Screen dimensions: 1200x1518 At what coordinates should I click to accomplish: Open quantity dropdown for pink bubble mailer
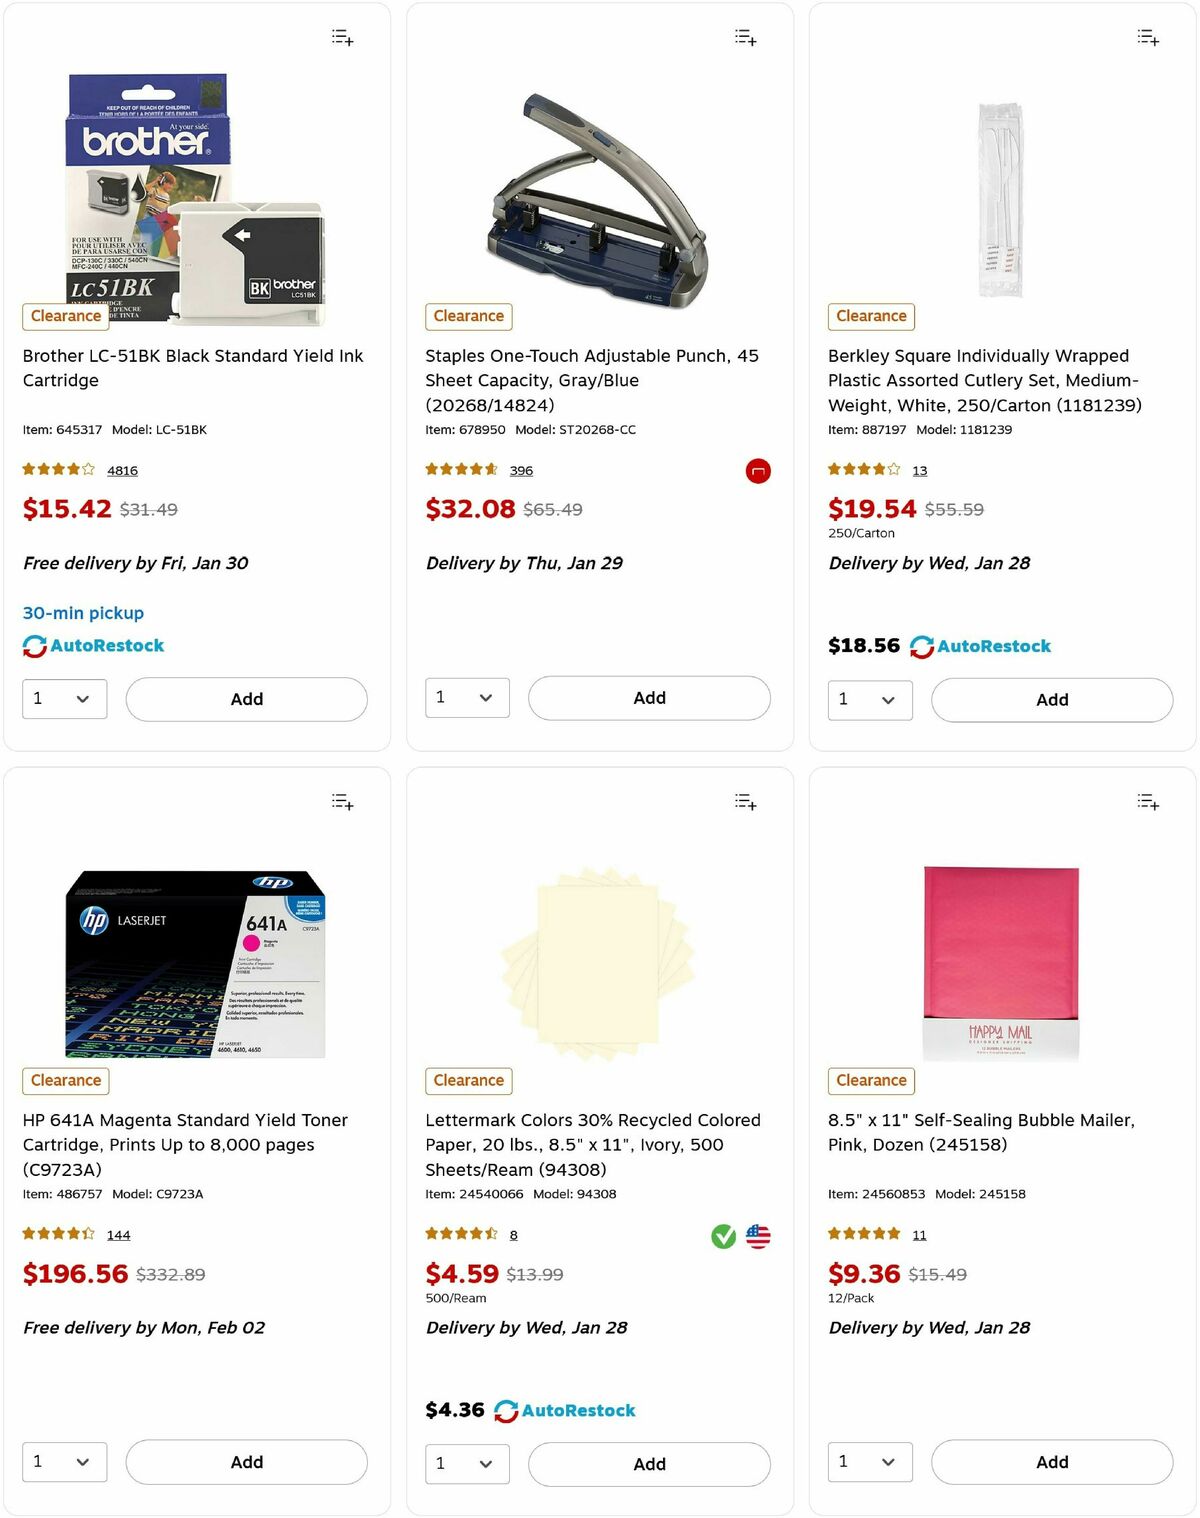click(869, 1462)
